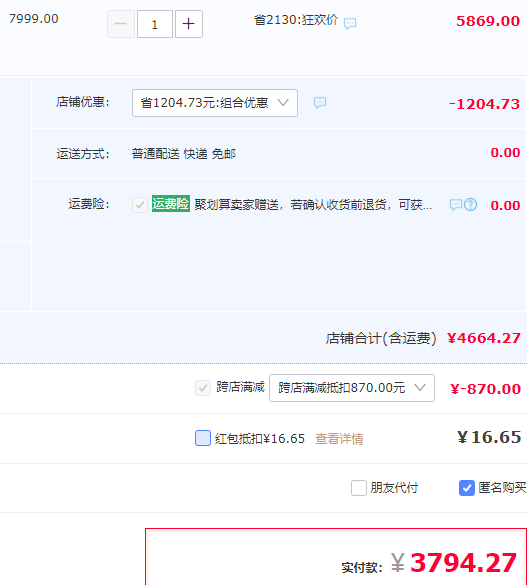Increase quantity with the plus button
528x585 pixels.
click(189, 24)
